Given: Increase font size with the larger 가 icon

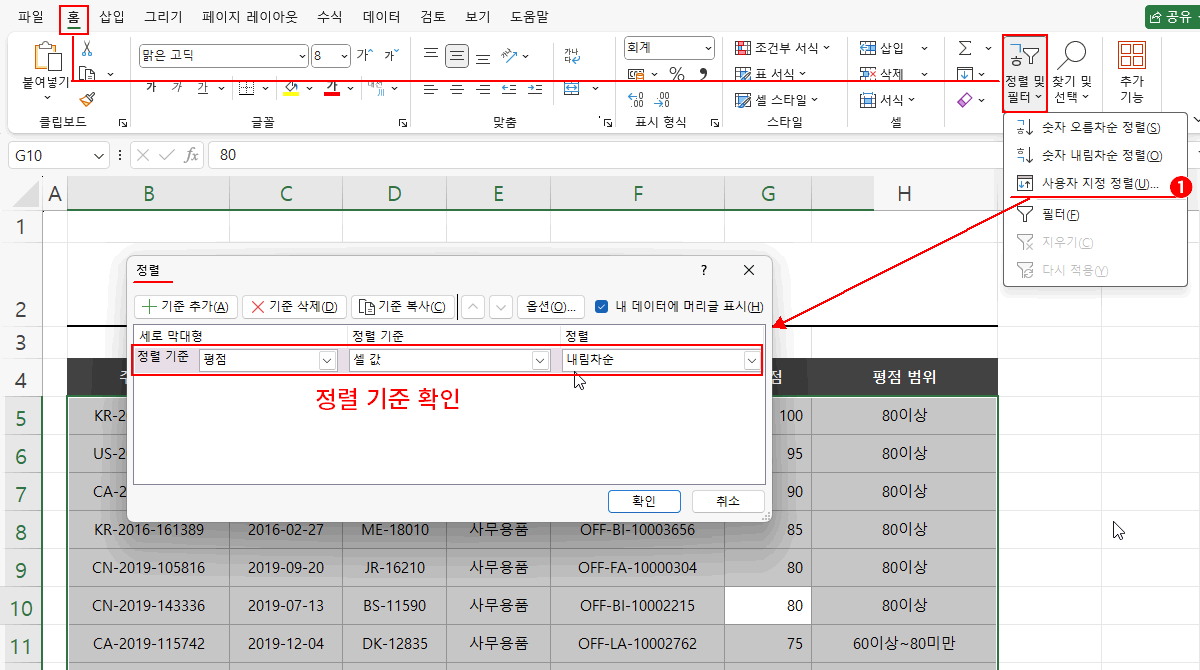Looking at the screenshot, I should pos(365,55).
